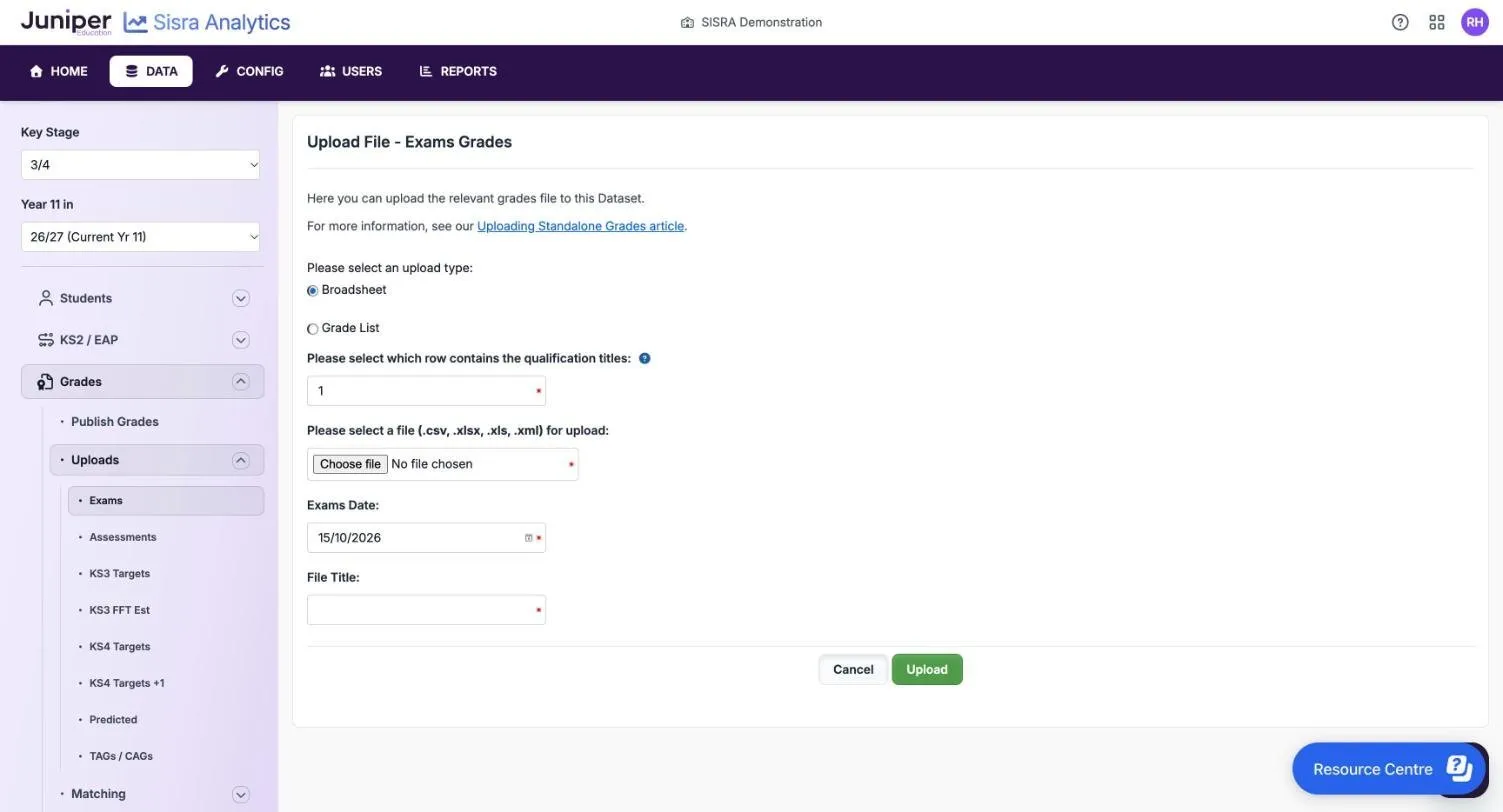The width and height of the screenshot is (1503, 812).
Task: Select TAGs / CAGs under Uploads
Action: [x=121, y=756]
